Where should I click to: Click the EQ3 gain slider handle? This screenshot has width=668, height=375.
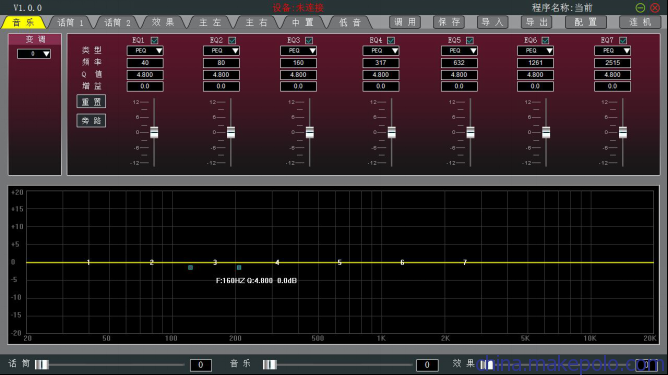310,132
